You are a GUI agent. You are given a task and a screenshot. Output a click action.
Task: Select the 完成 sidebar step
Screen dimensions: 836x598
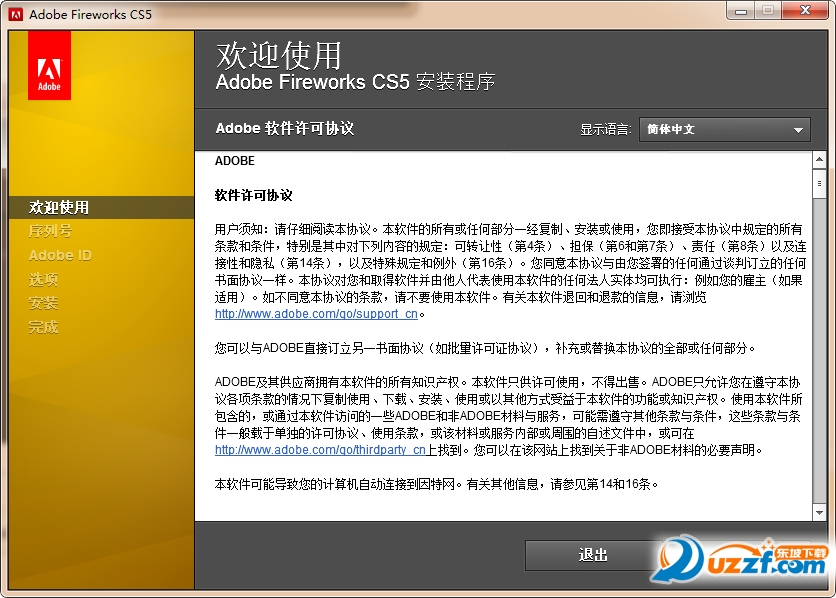(43, 327)
